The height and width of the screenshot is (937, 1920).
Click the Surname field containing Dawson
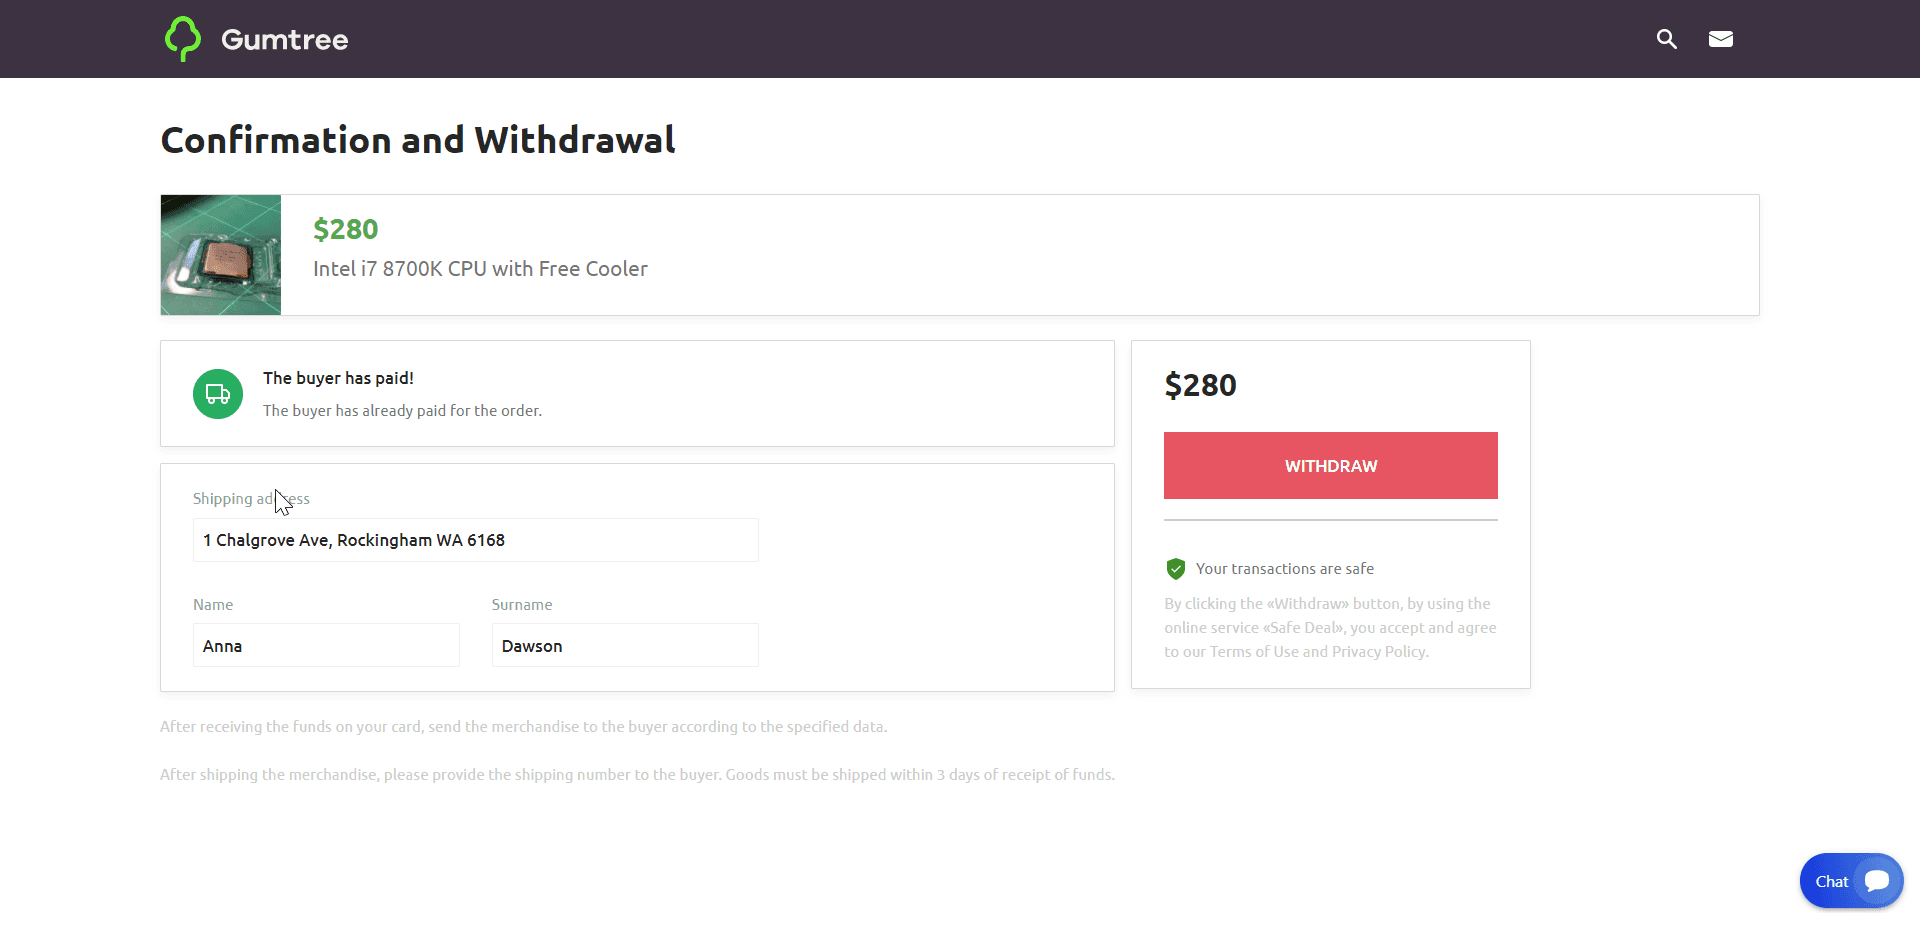[625, 646]
